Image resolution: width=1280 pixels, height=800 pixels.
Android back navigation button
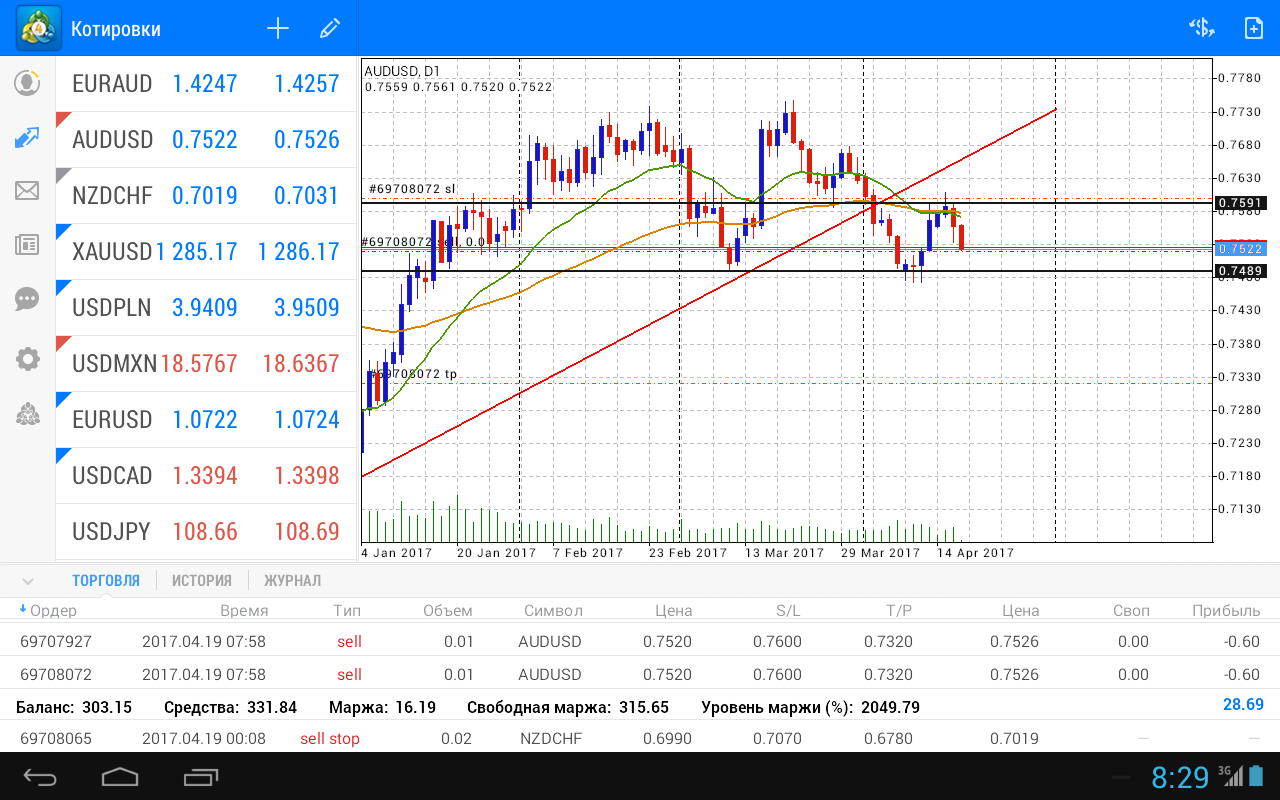(x=41, y=776)
